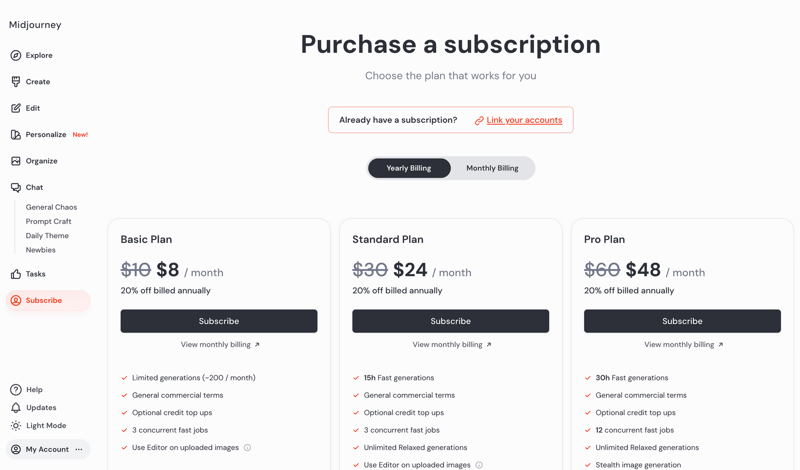Subscribe to the Standard Plan

click(x=450, y=321)
